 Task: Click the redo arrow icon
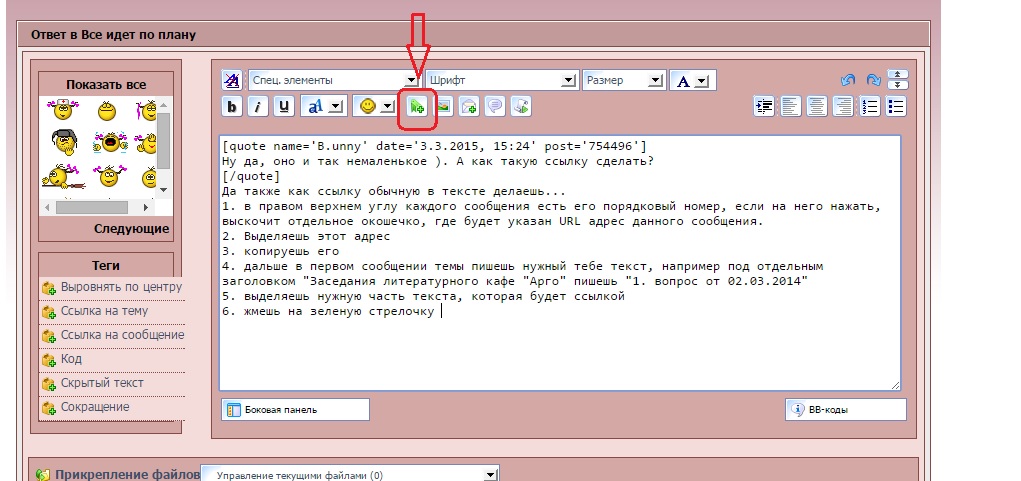tap(873, 81)
